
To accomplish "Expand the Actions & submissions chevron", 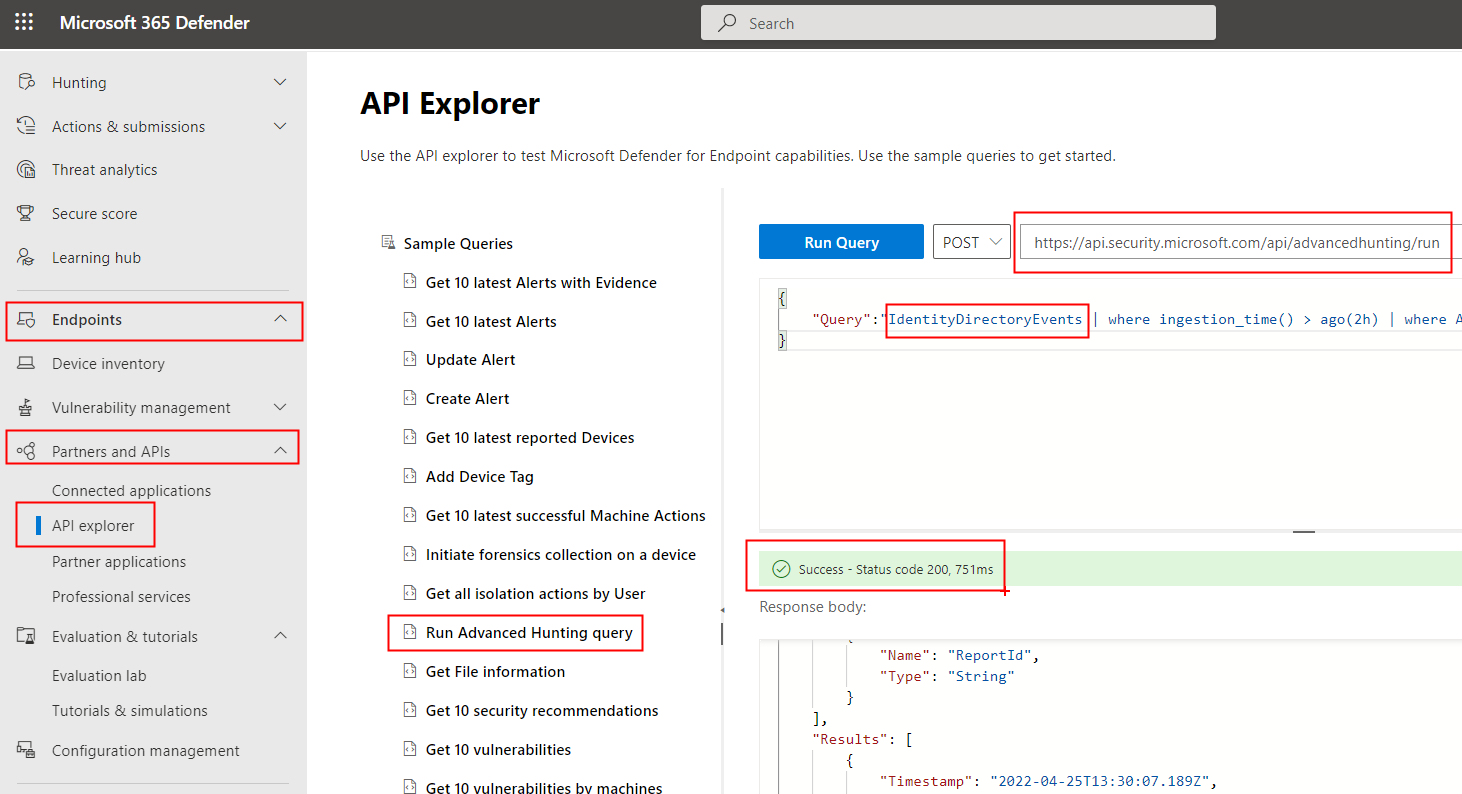I will coord(280,126).
